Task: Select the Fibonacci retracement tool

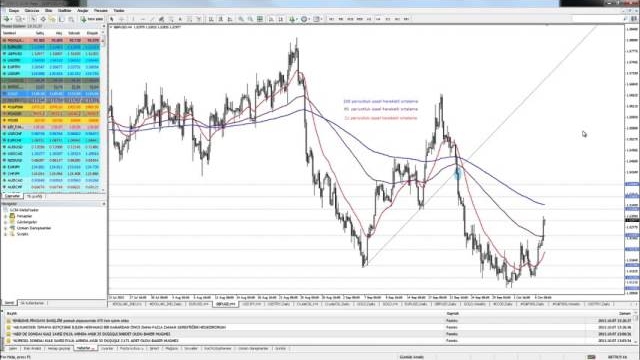Action: [x=171, y=19]
